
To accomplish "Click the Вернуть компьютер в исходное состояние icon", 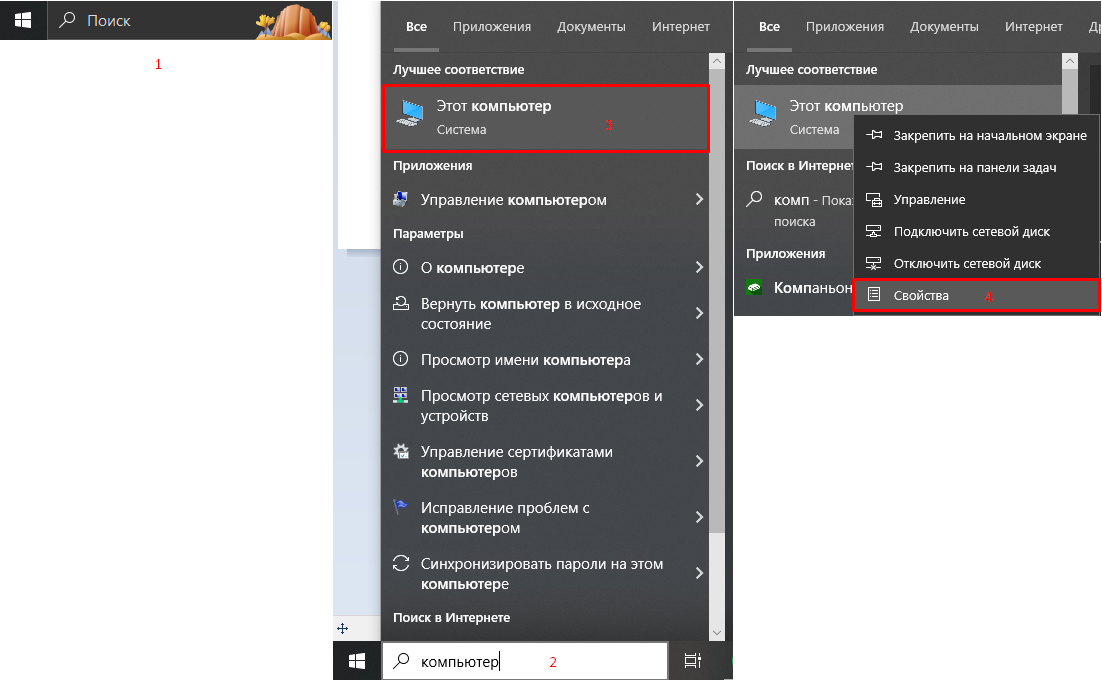I will pyautogui.click(x=401, y=304).
